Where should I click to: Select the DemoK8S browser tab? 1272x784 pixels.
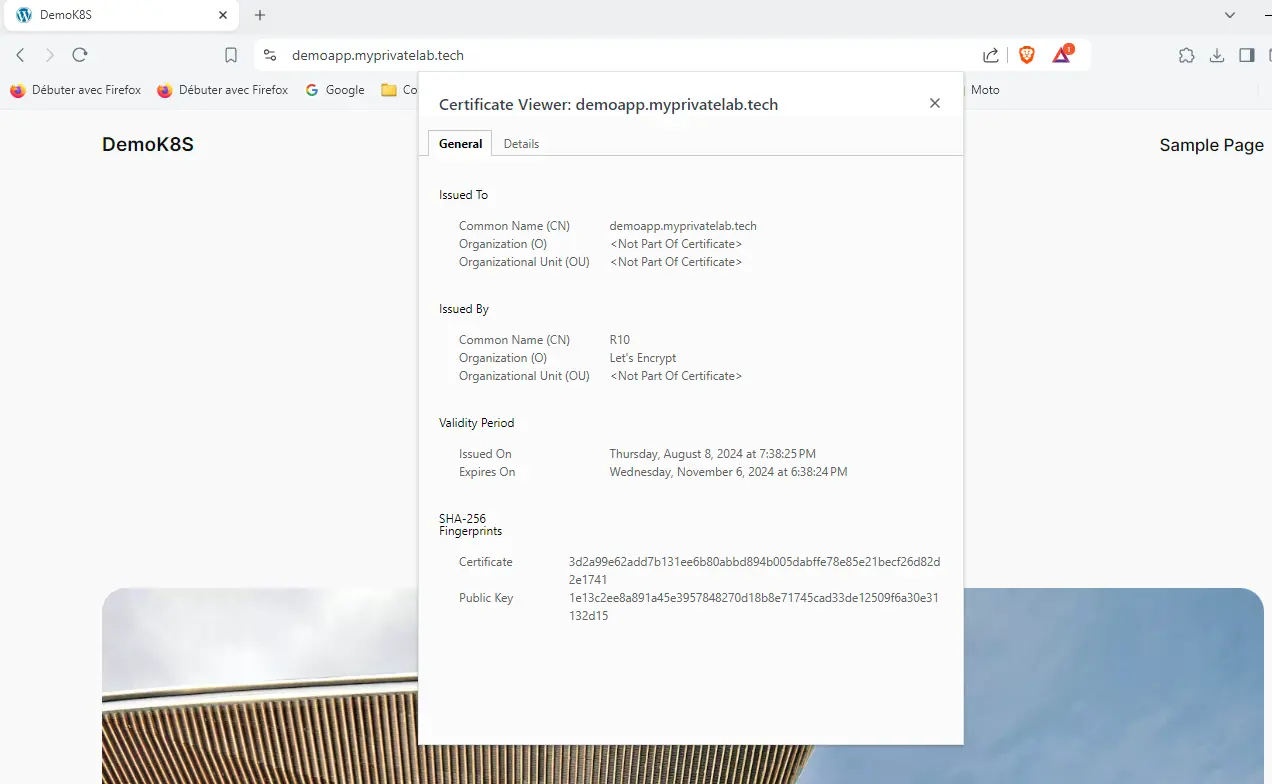[121, 15]
